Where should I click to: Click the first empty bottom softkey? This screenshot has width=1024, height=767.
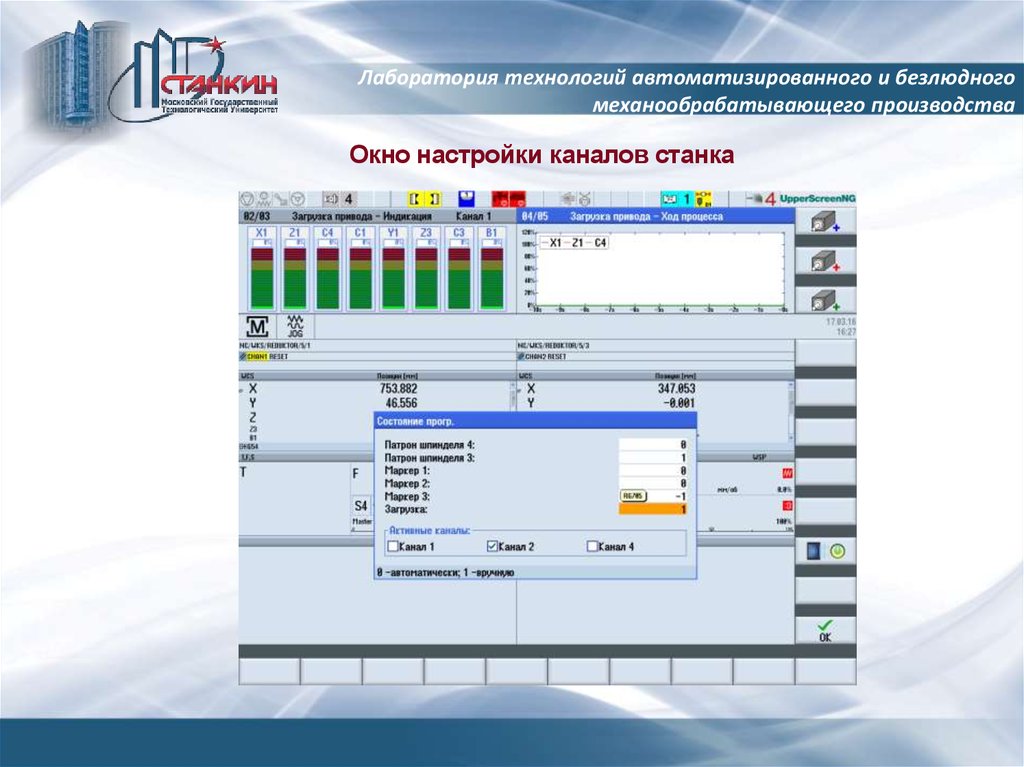click(270, 671)
